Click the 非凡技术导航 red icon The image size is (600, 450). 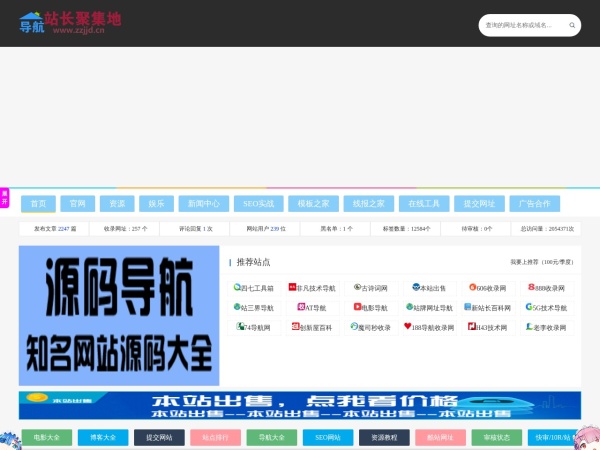292,287
